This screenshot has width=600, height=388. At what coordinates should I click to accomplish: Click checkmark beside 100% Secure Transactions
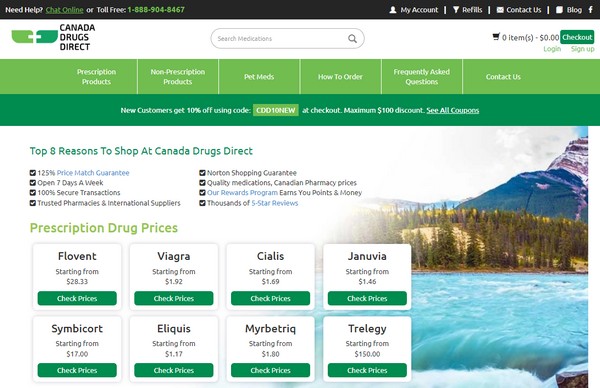[x=33, y=193]
